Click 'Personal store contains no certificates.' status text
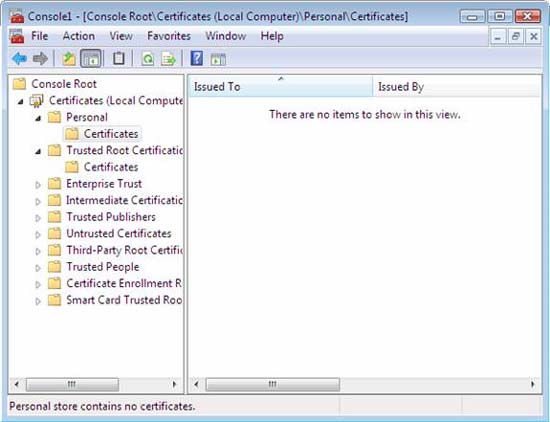 tap(102, 406)
